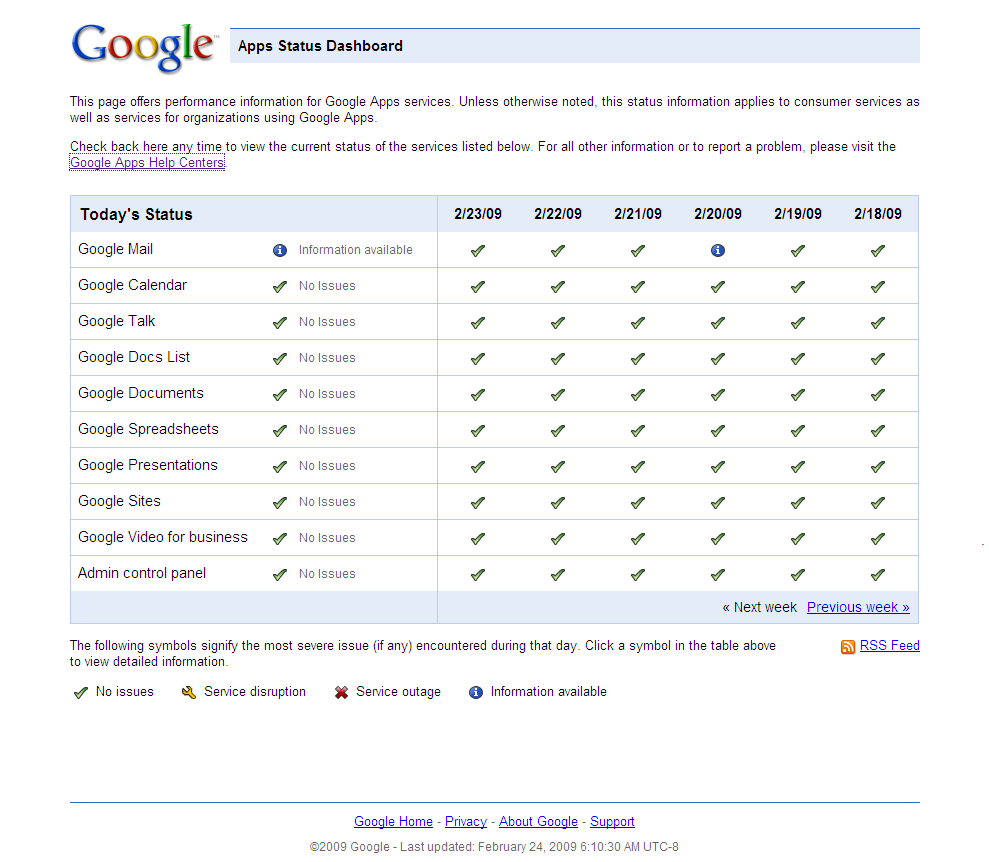Click Google Documents today's No Issues checkmark

tap(280, 394)
